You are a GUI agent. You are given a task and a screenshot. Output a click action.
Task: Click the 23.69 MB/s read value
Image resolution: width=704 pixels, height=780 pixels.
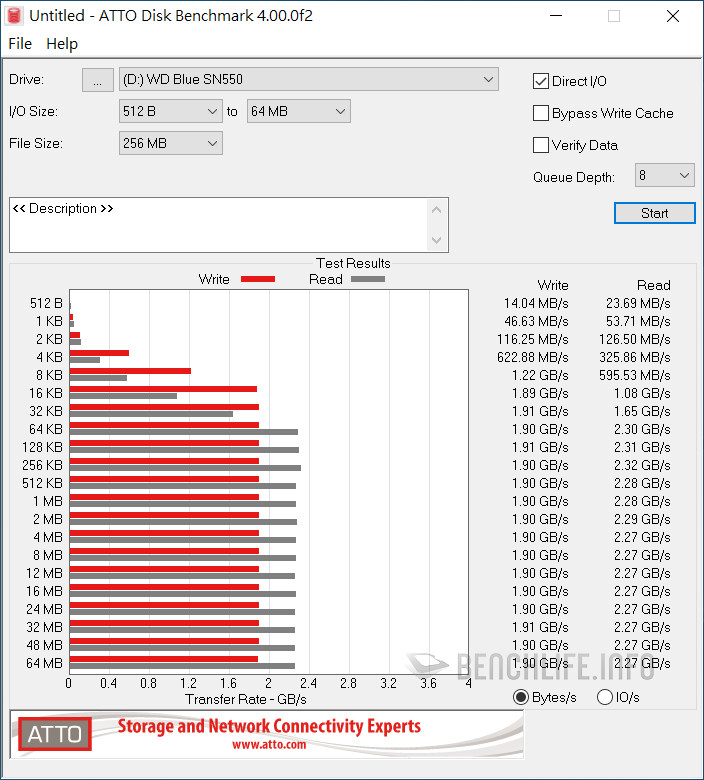coord(638,303)
